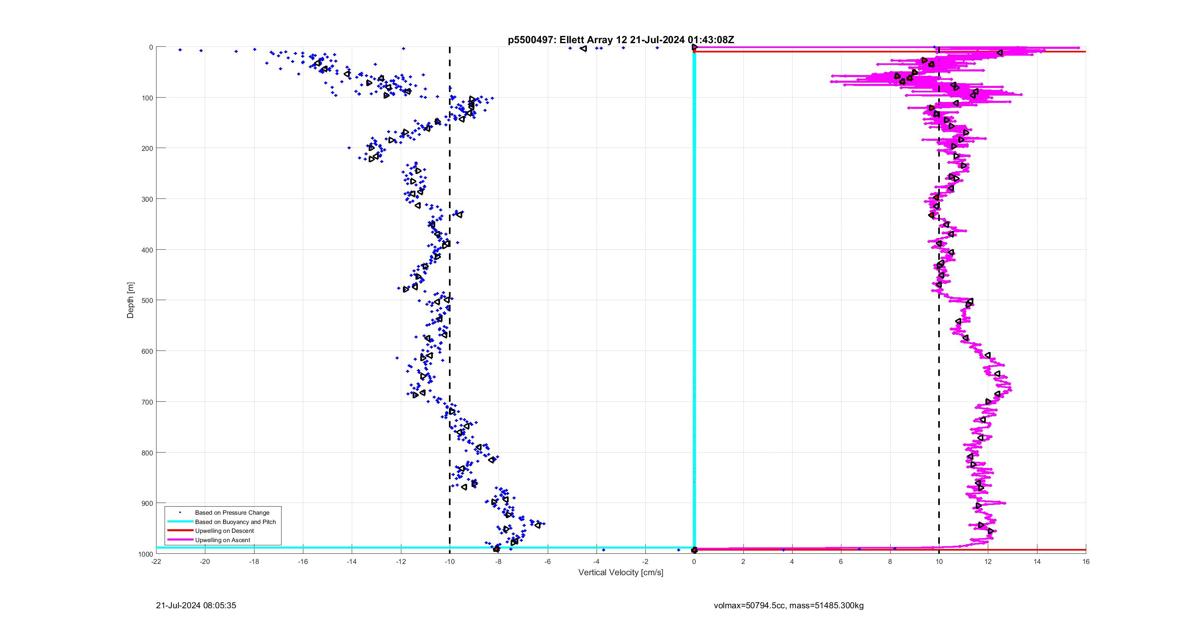
Task: Click the depth axis tick label '700'
Action: pos(146,402)
